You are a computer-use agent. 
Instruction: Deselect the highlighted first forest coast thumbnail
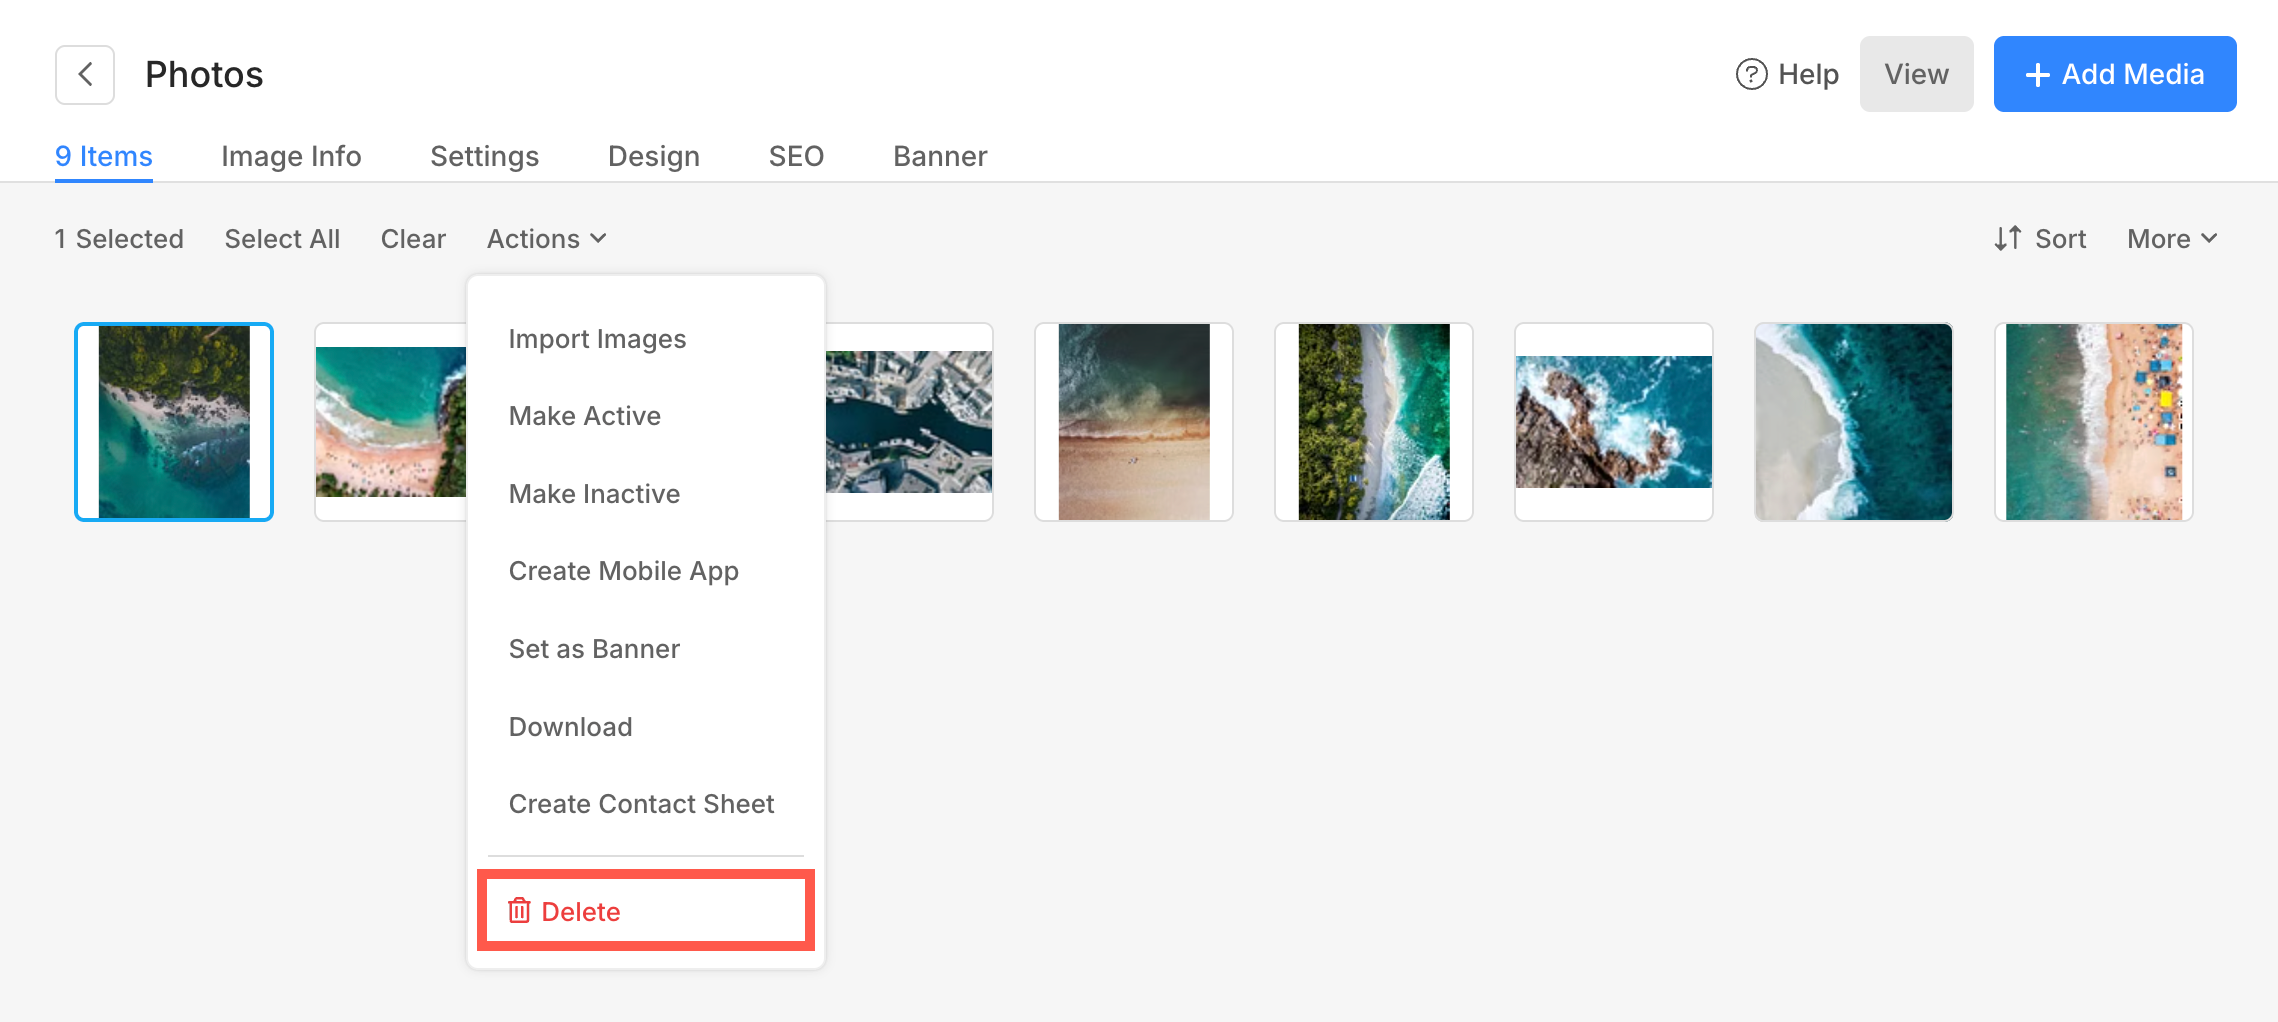point(174,421)
